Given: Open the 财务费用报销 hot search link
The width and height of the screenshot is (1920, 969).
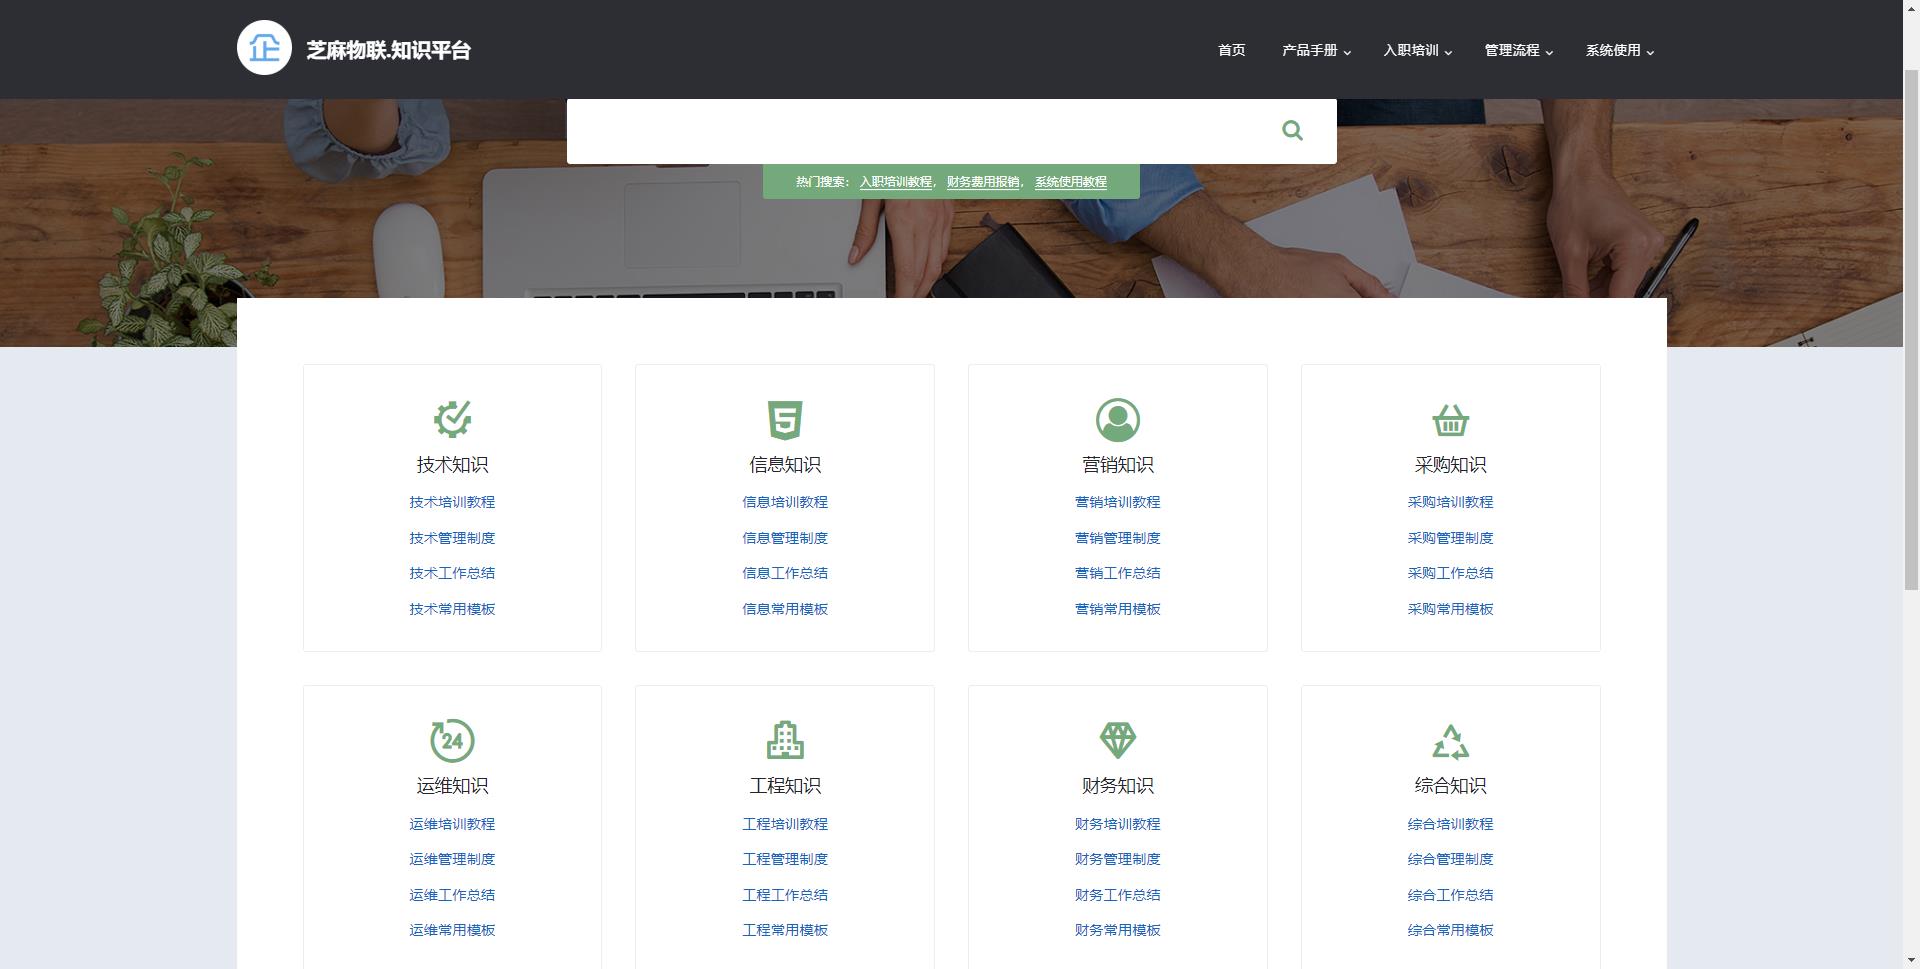Looking at the screenshot, I should 983,182.
